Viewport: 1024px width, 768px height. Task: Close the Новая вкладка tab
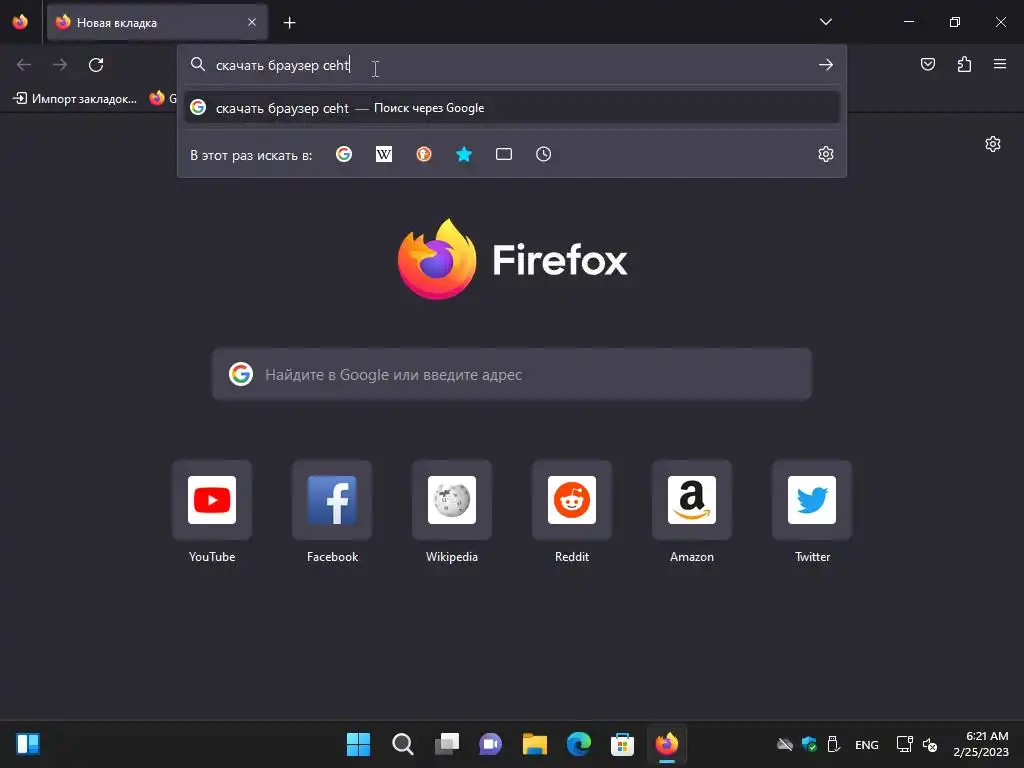(x=252, y=22)
